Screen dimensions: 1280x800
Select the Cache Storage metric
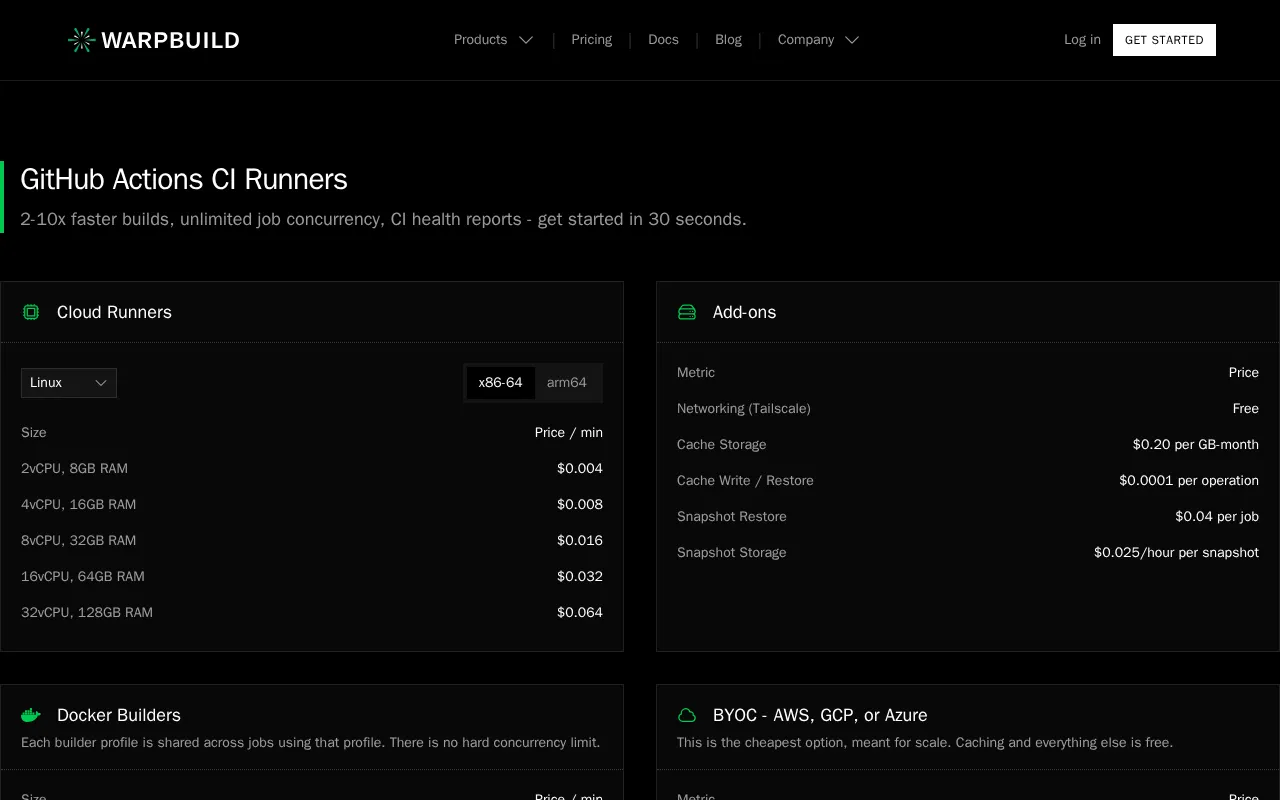point(722,445)
